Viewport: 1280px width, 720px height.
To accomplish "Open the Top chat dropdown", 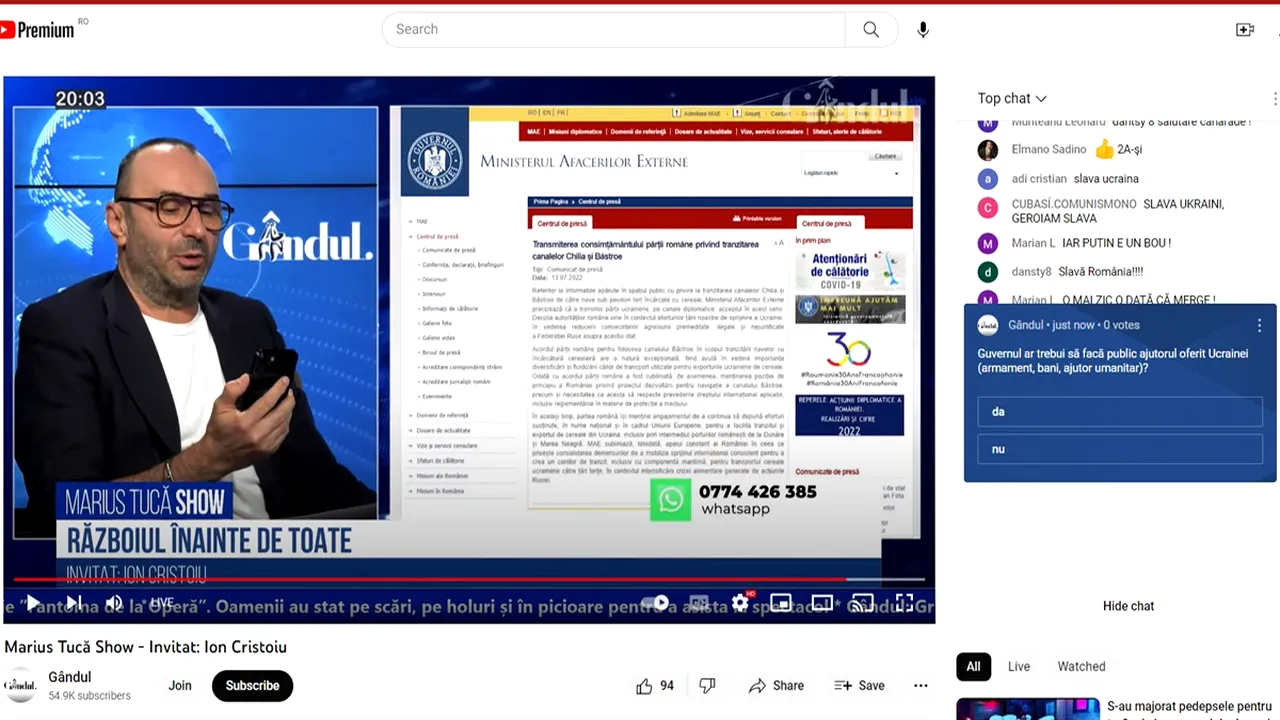I will 1012,98.
